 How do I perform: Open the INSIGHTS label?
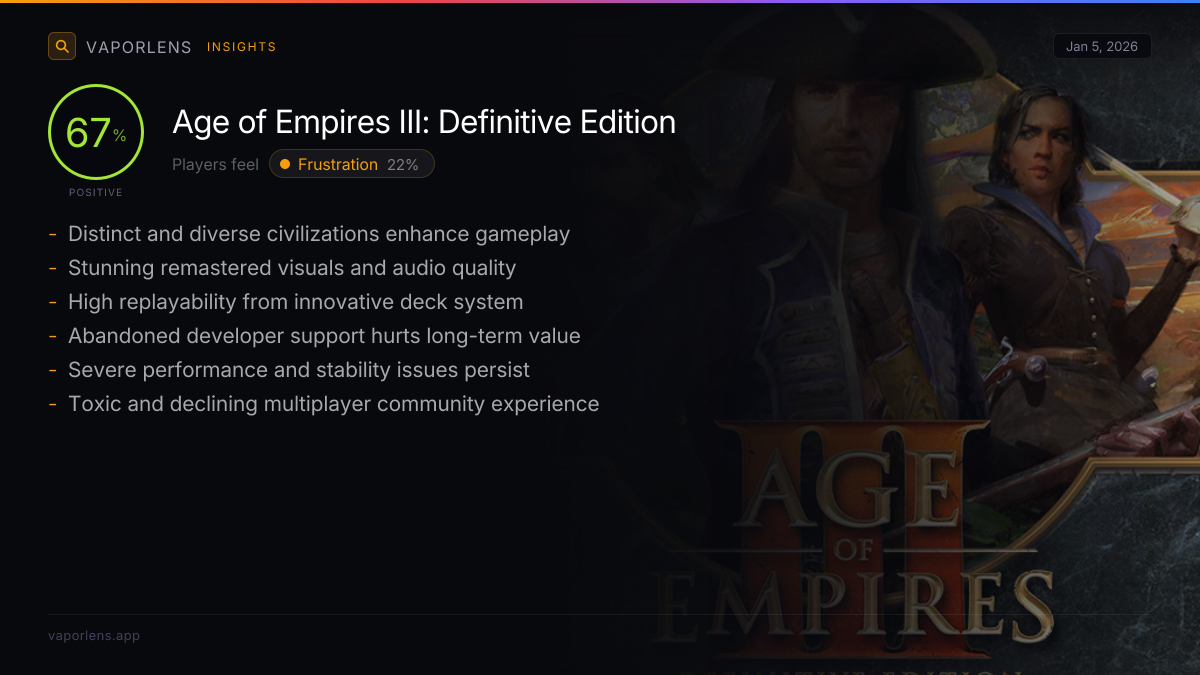coord(241,47)
